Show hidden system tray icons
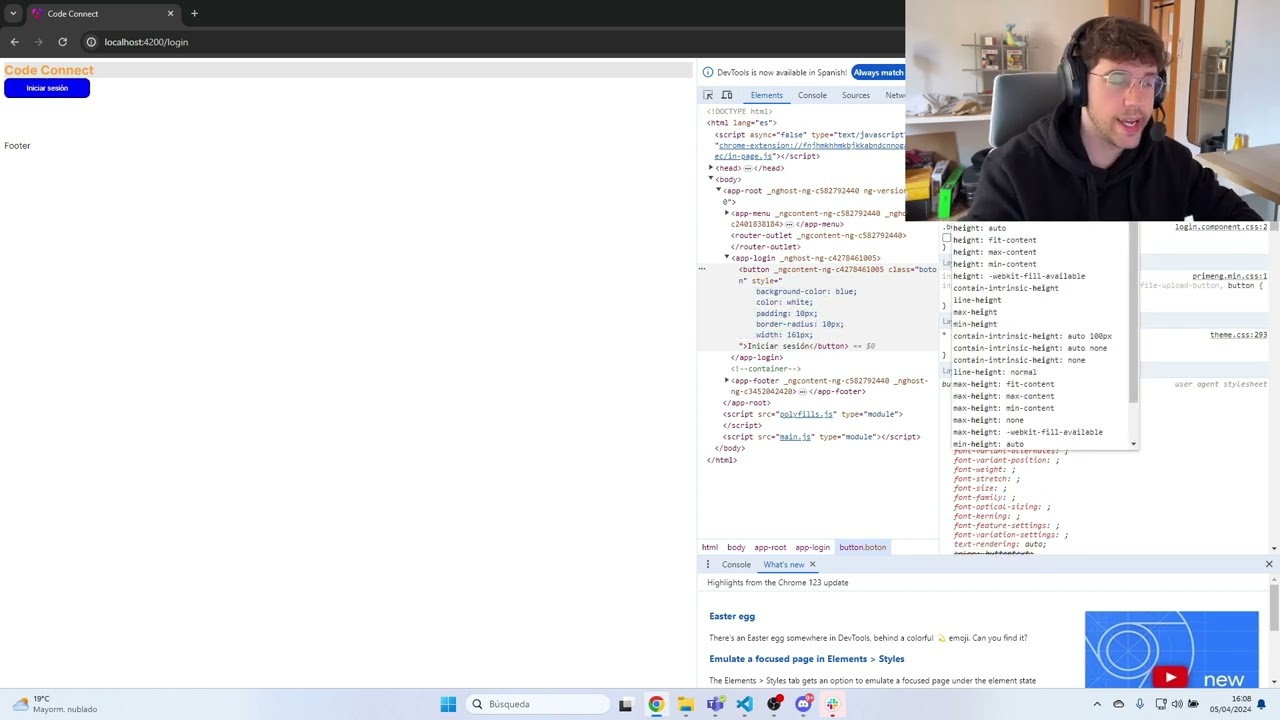Image resolution: width=1280 pixels, height=720 pixels. coord(1097,704)
